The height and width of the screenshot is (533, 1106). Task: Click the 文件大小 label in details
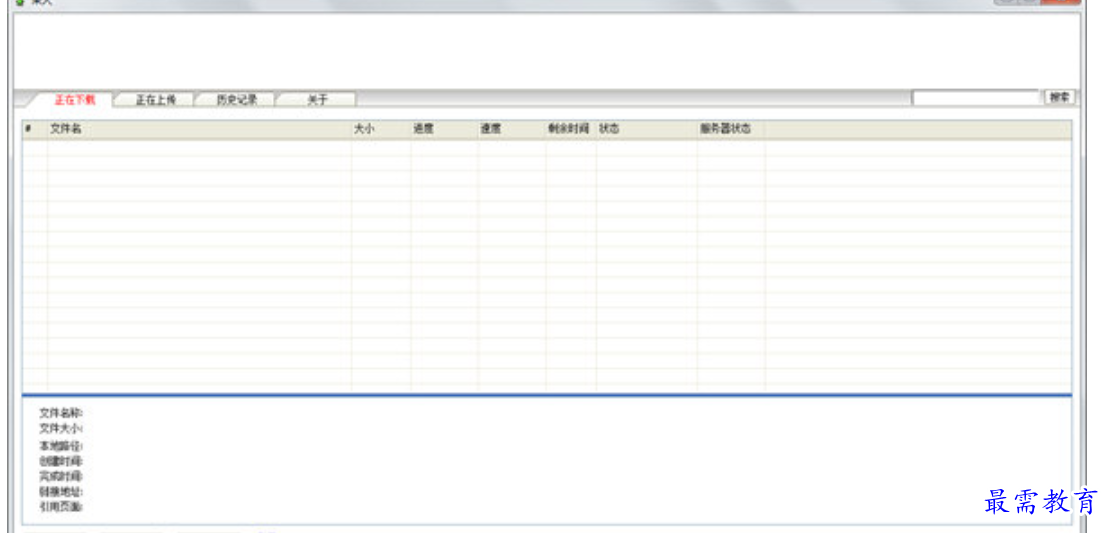point(61,429)
